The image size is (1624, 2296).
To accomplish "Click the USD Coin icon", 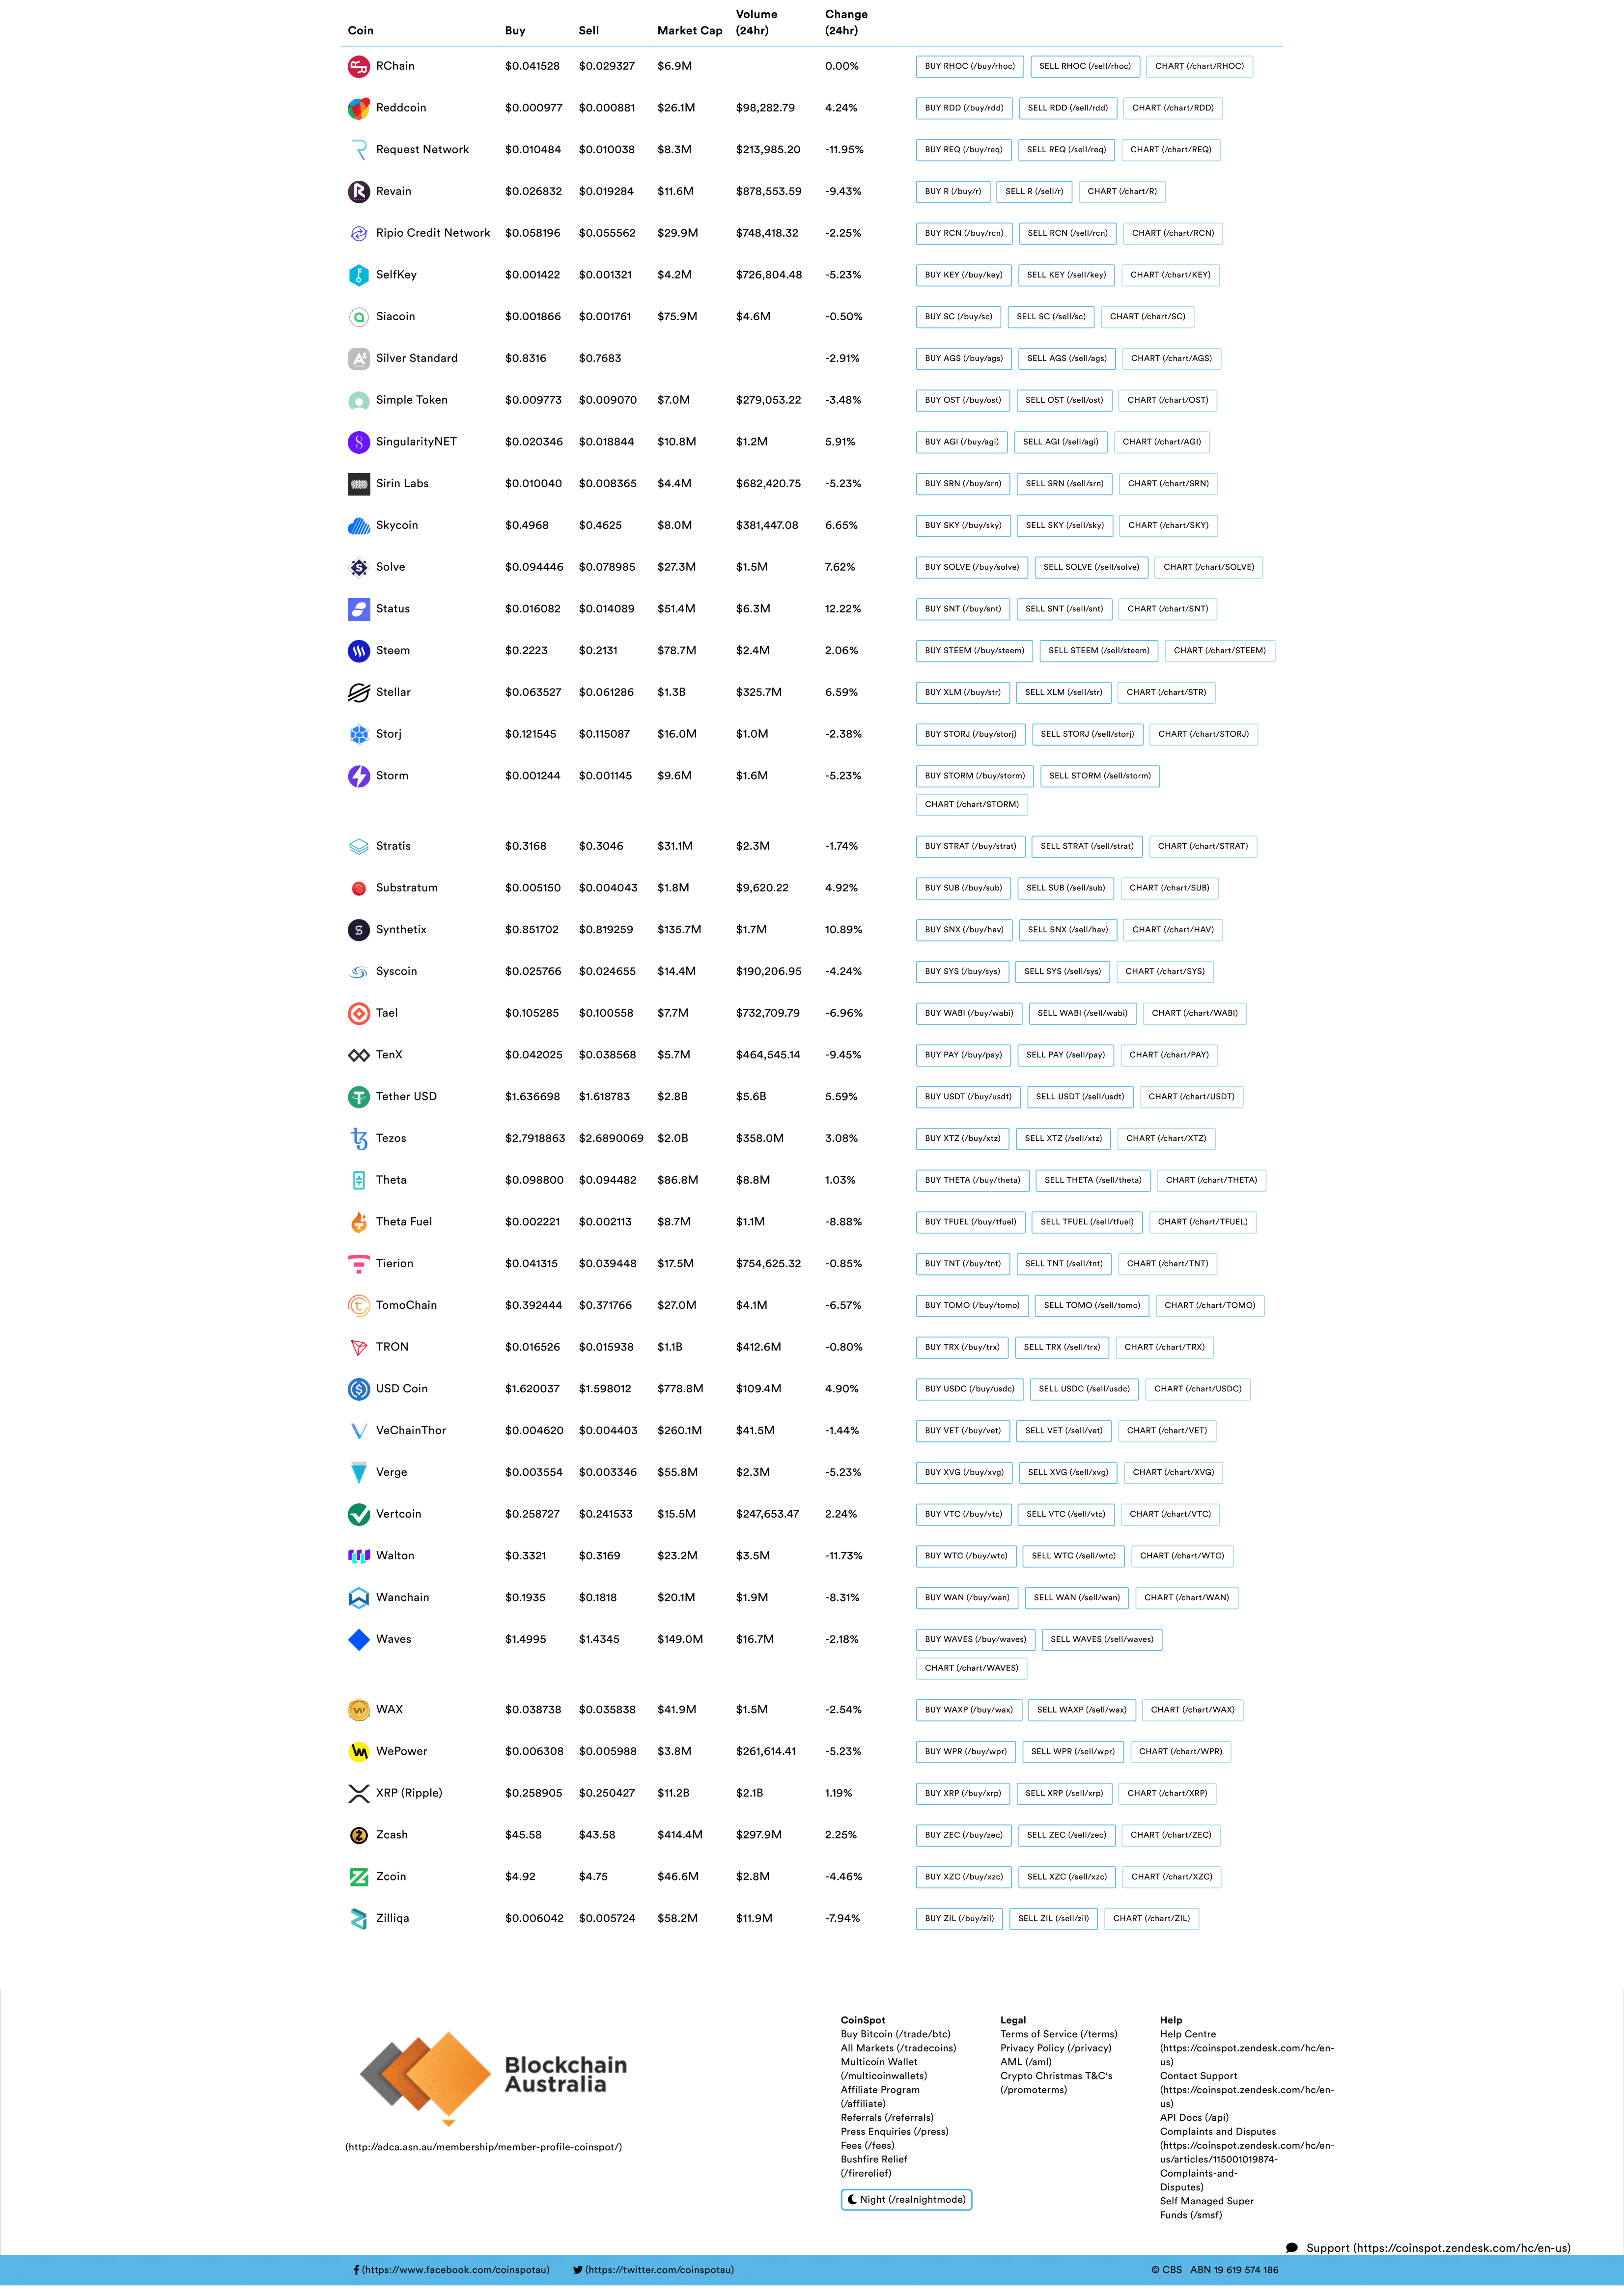I will (x=358, y=1389).
